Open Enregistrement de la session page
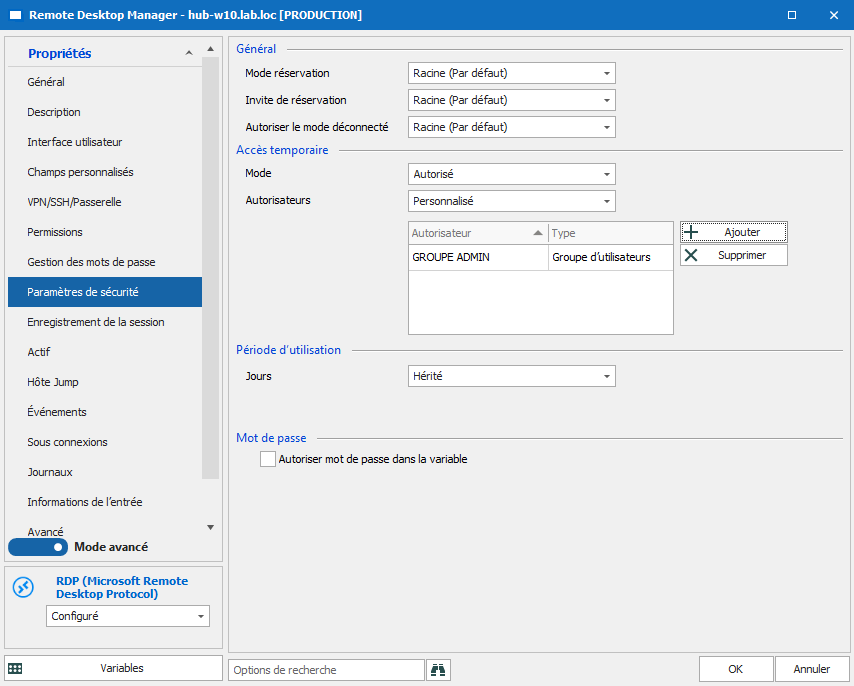Image resolution: width=854 pixels, height=686 pixels. coord(96,322)
